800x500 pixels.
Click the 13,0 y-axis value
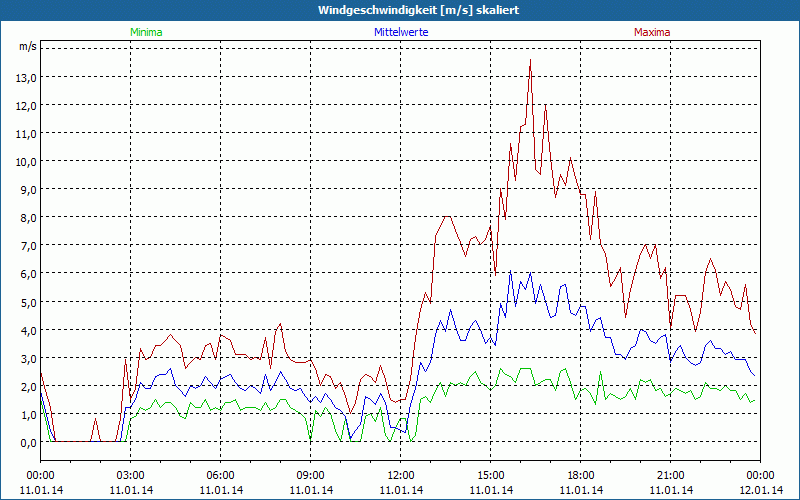pyautogui.click(x=25, y=77)
